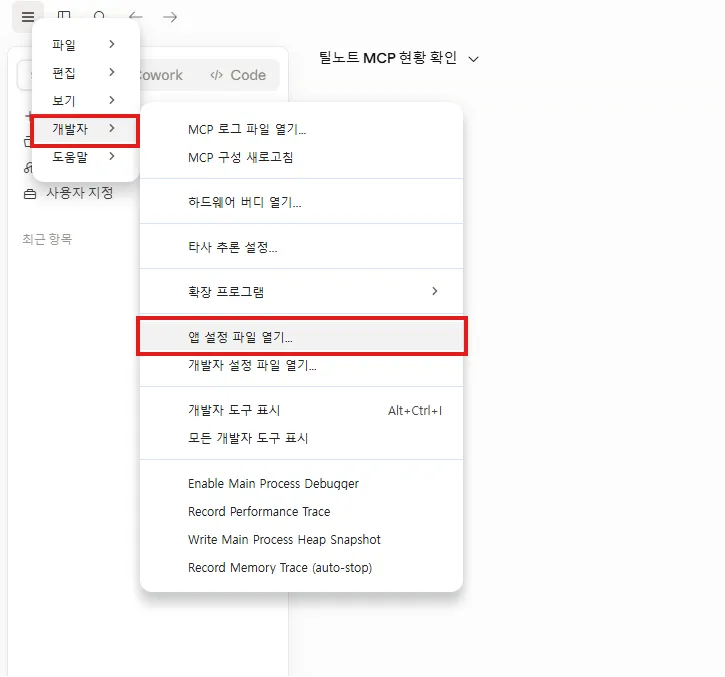
Task: Open the 개발자 submenu
Action: tap(86, 129)
